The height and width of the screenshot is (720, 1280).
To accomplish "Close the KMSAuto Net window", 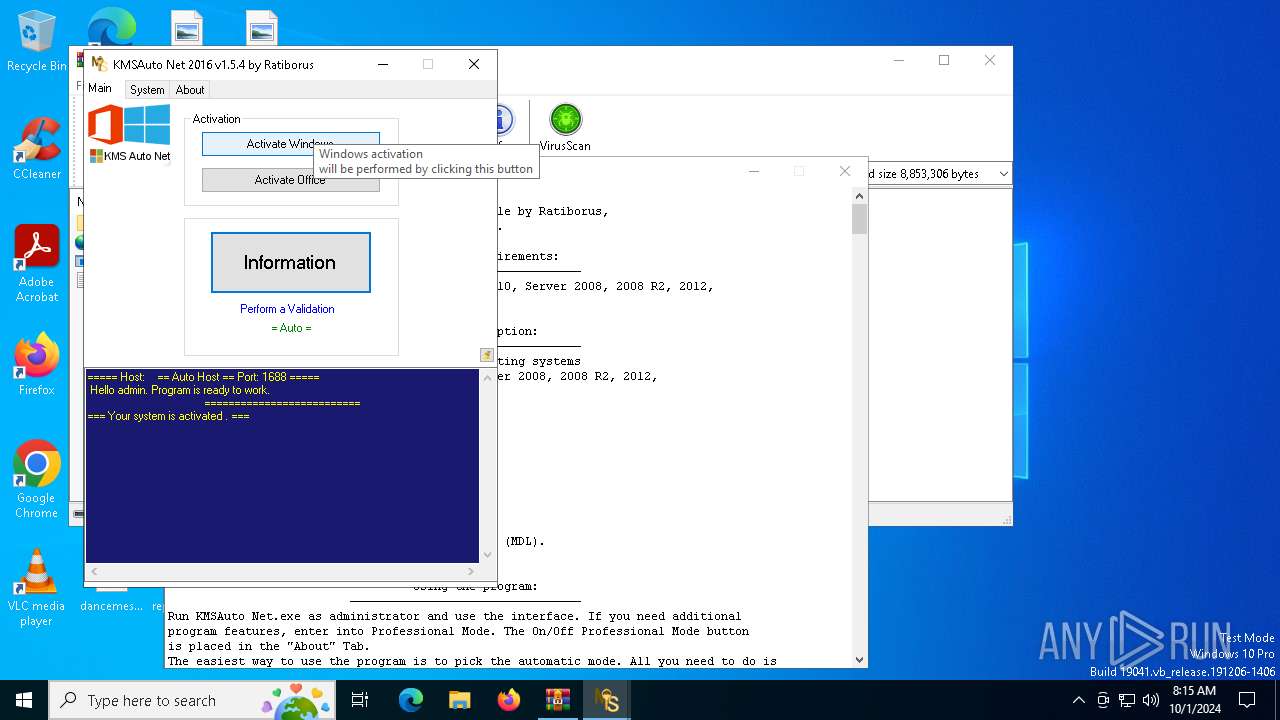I will [x=474, y=64].
